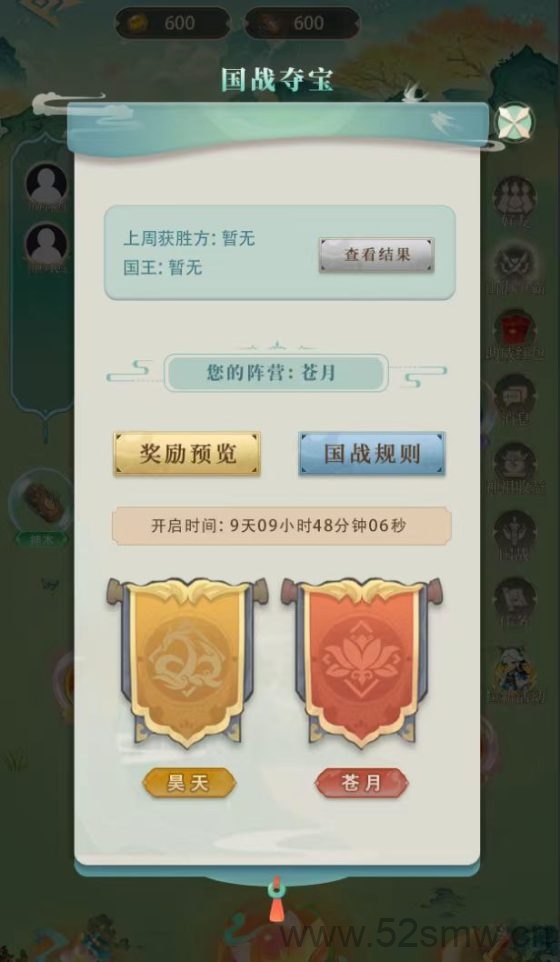Tap the 昊天 name label
Viewport: 560px width, 962px height.
coord(189,783)
